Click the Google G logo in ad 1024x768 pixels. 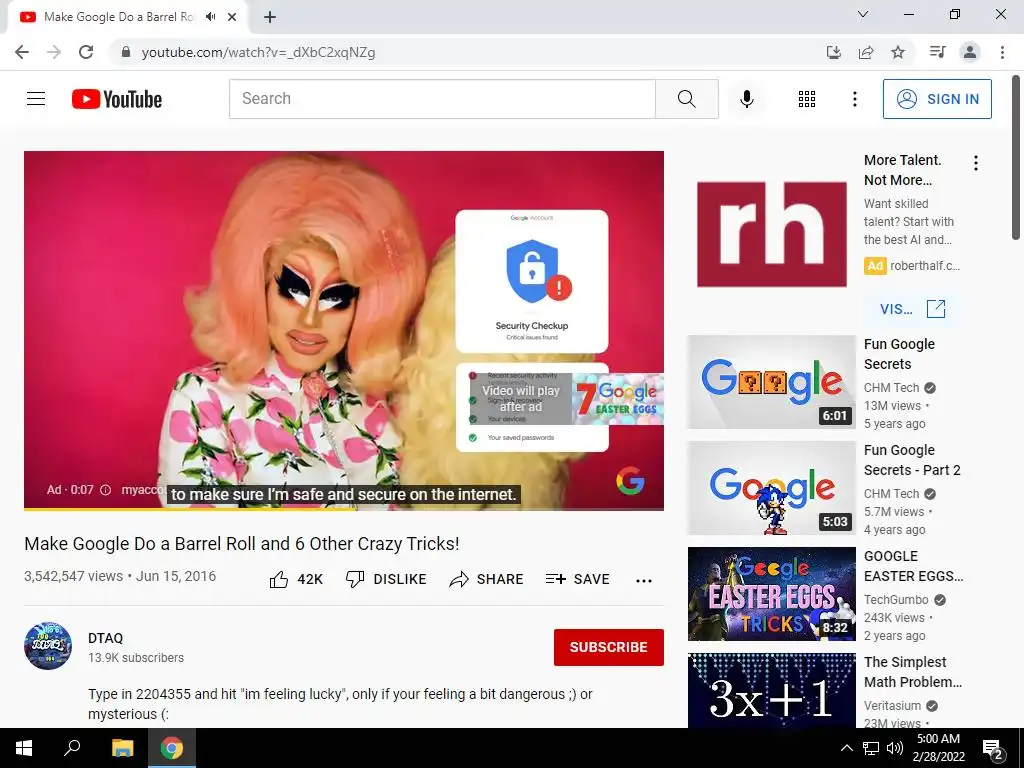(x=630, y=481)
